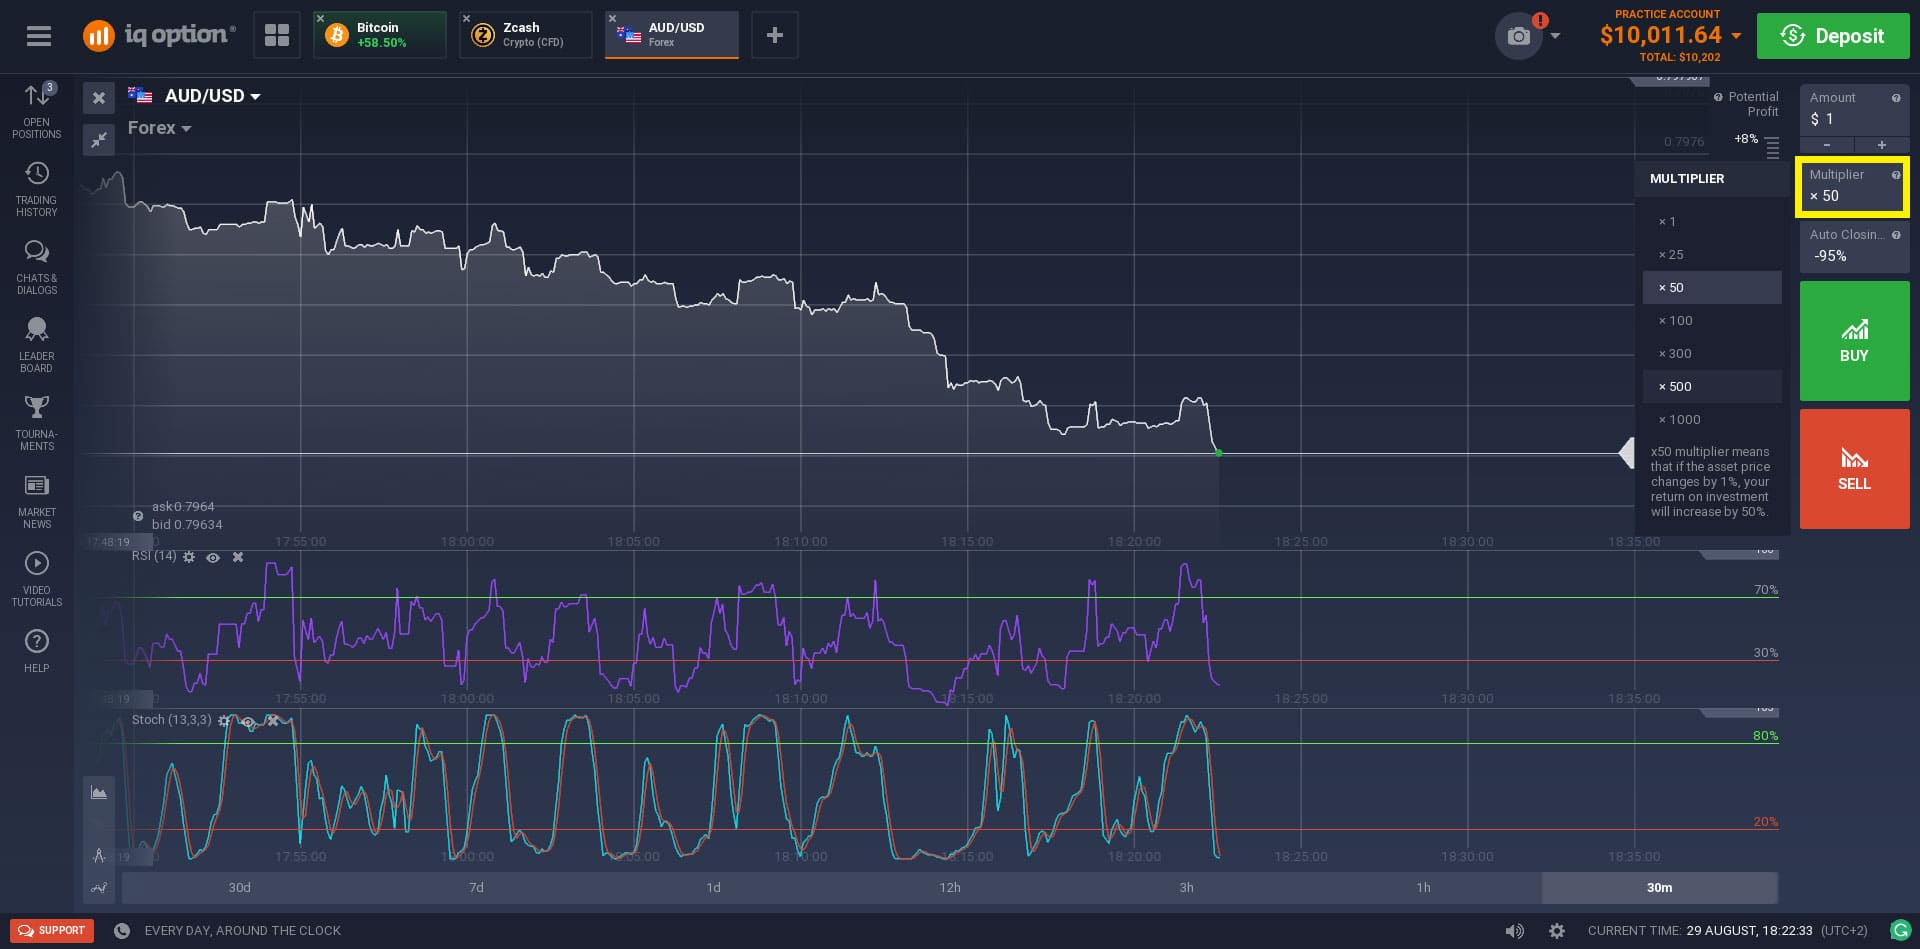Open the Tournaments section
Viewport: 1920px width, 949px height.
click(x=37, y=424)
